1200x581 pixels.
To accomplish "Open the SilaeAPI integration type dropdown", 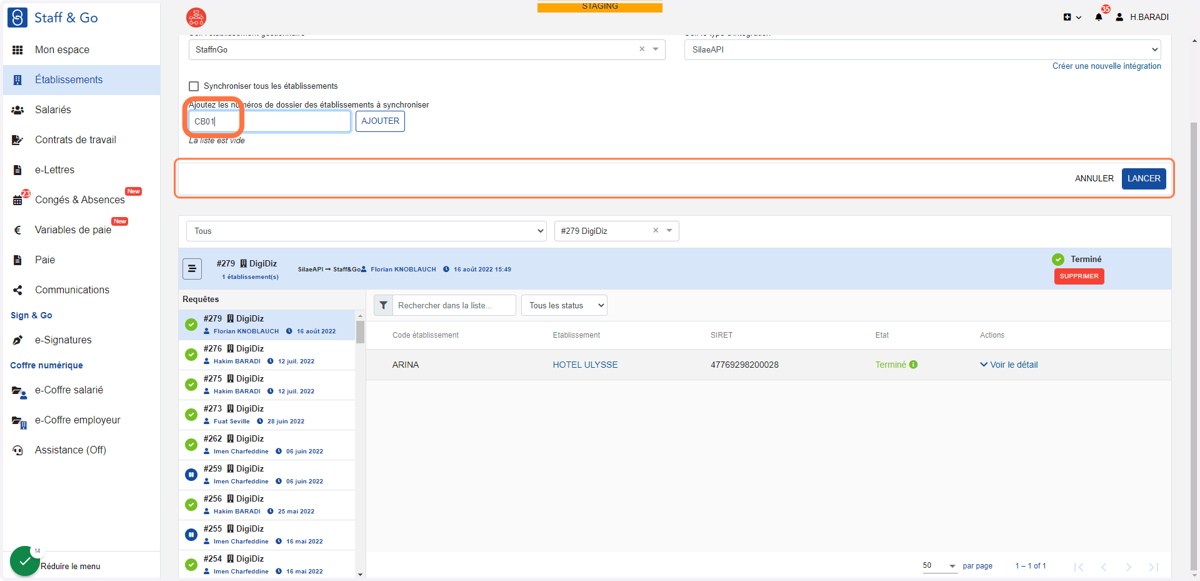I will pyautogui.click(x=922, y=49).
